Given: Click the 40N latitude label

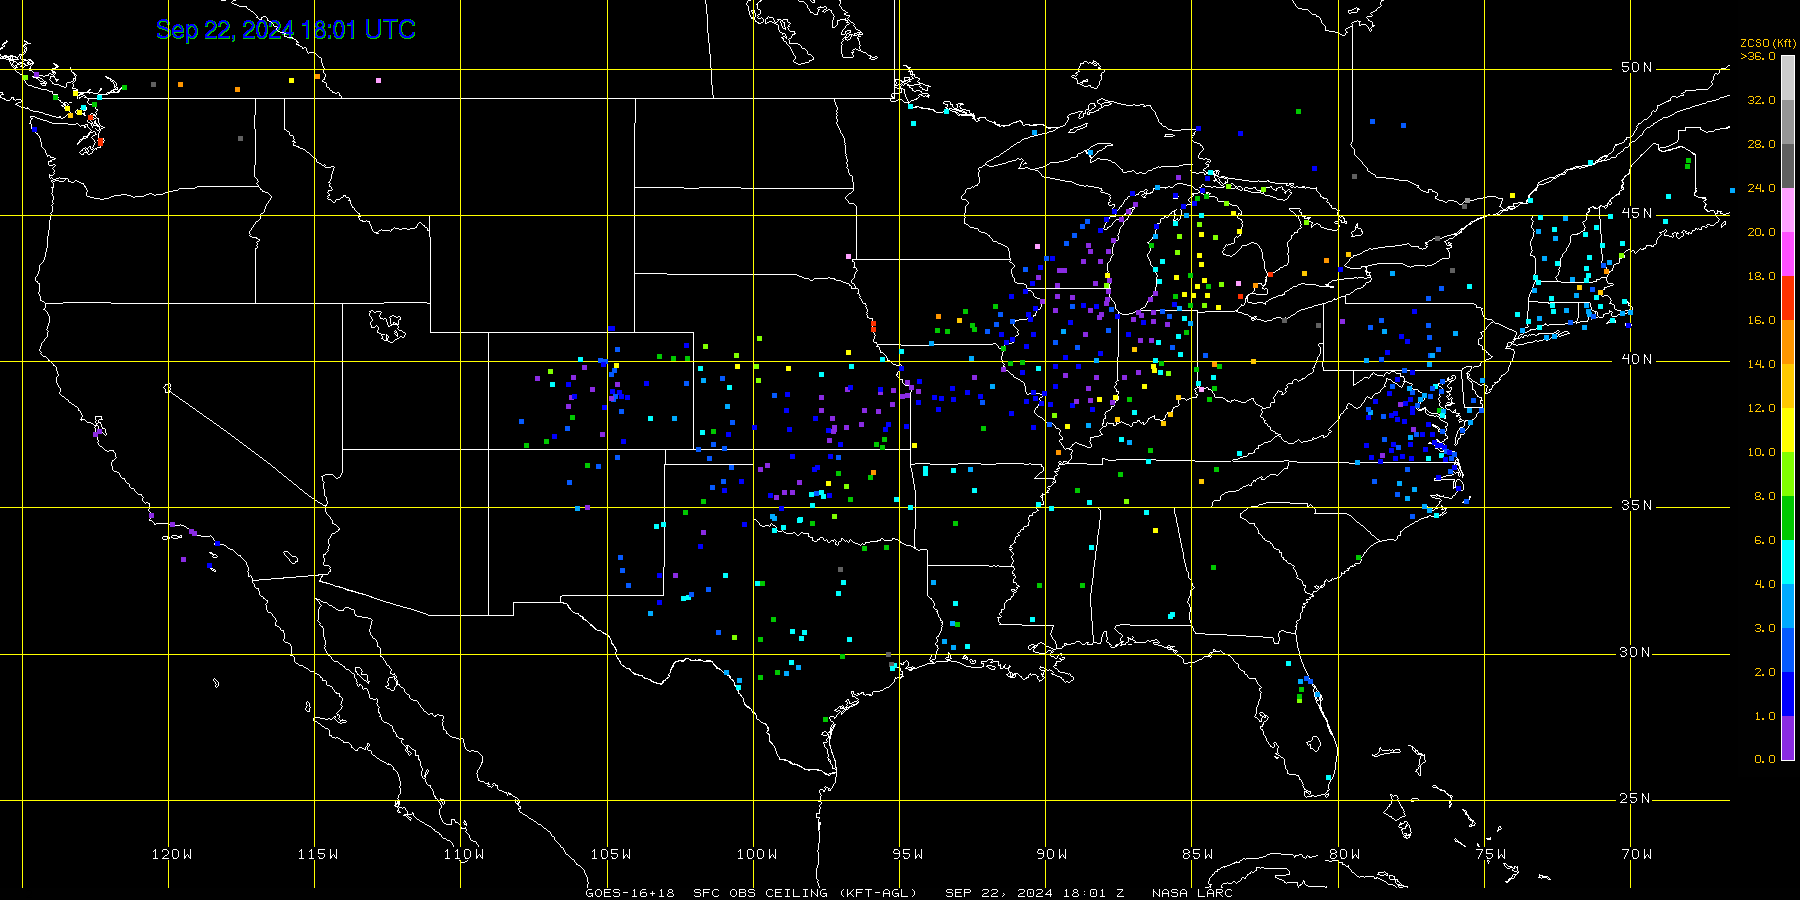Looking at the screenshot, I should [x=1637, y=359].
